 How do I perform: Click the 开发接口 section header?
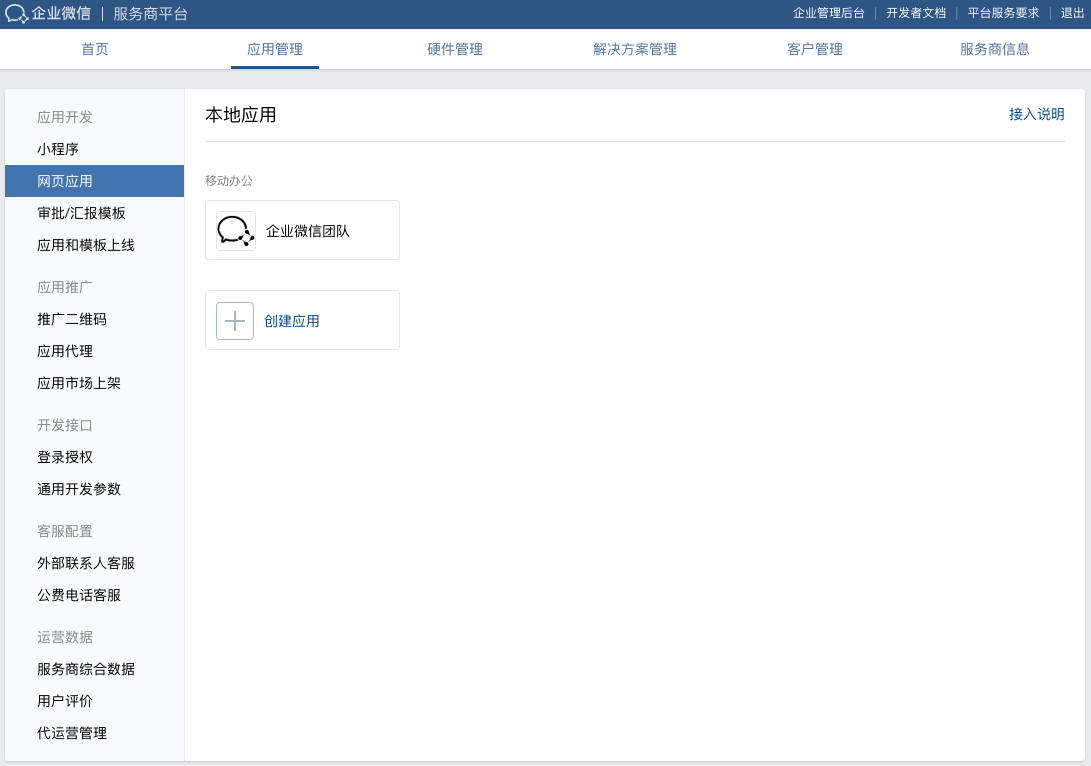click(65, 425)
